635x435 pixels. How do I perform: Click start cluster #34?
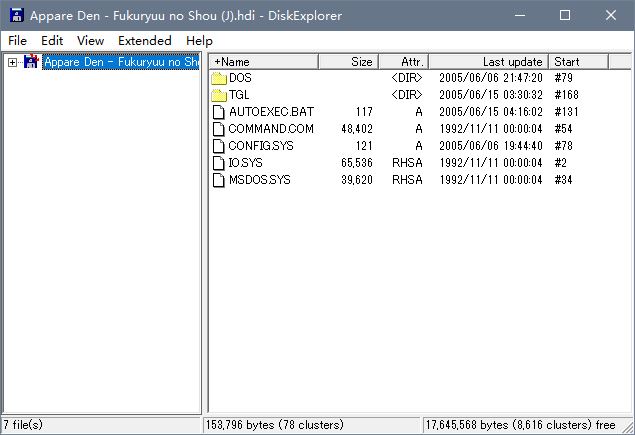(563, 180)
